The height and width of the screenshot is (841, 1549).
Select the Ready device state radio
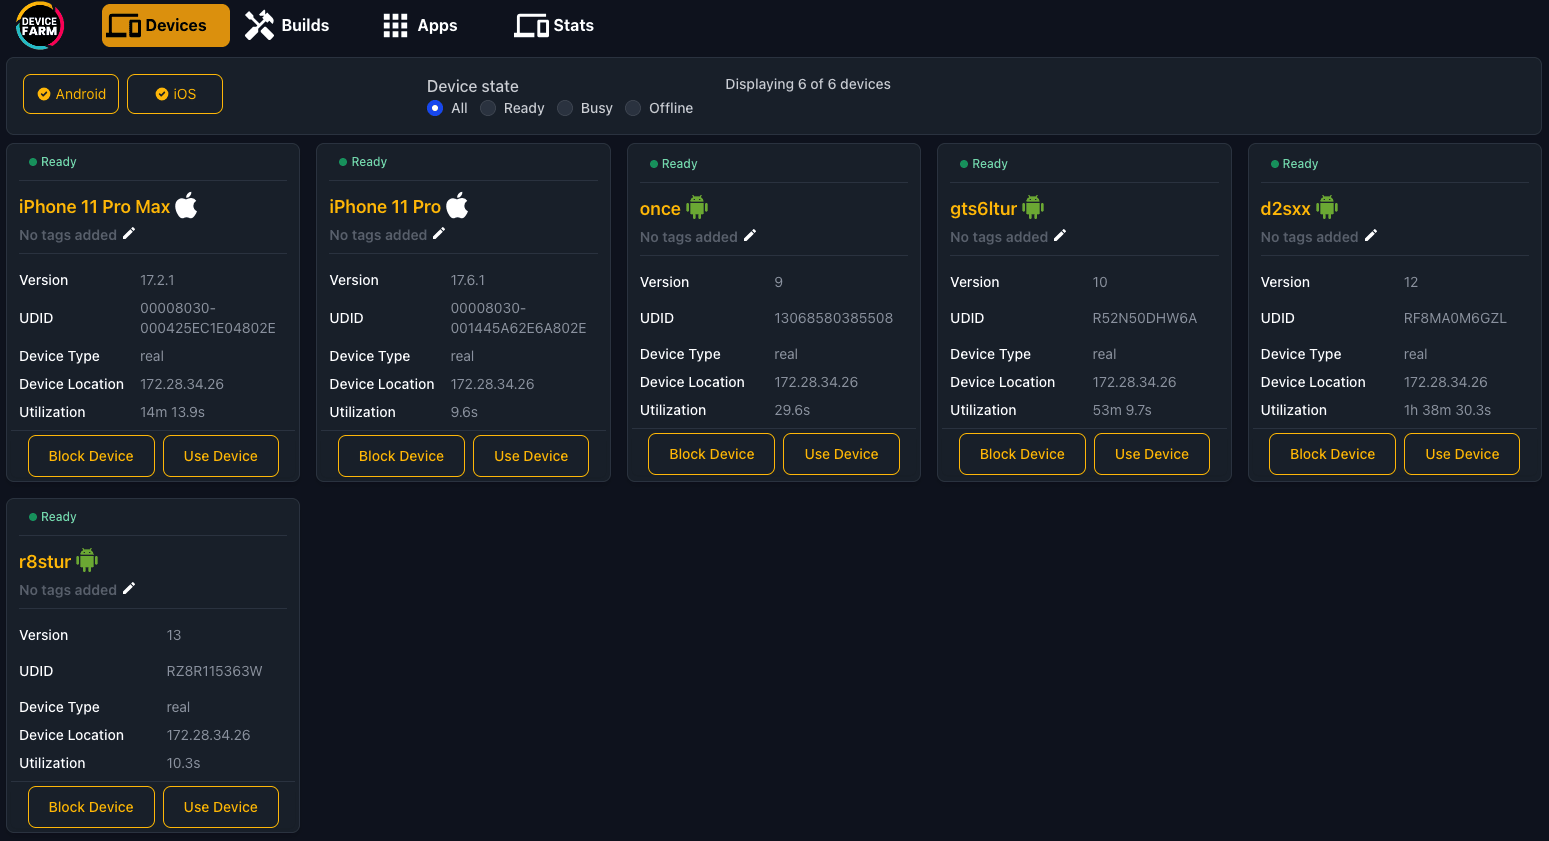[x=488, y=108]
